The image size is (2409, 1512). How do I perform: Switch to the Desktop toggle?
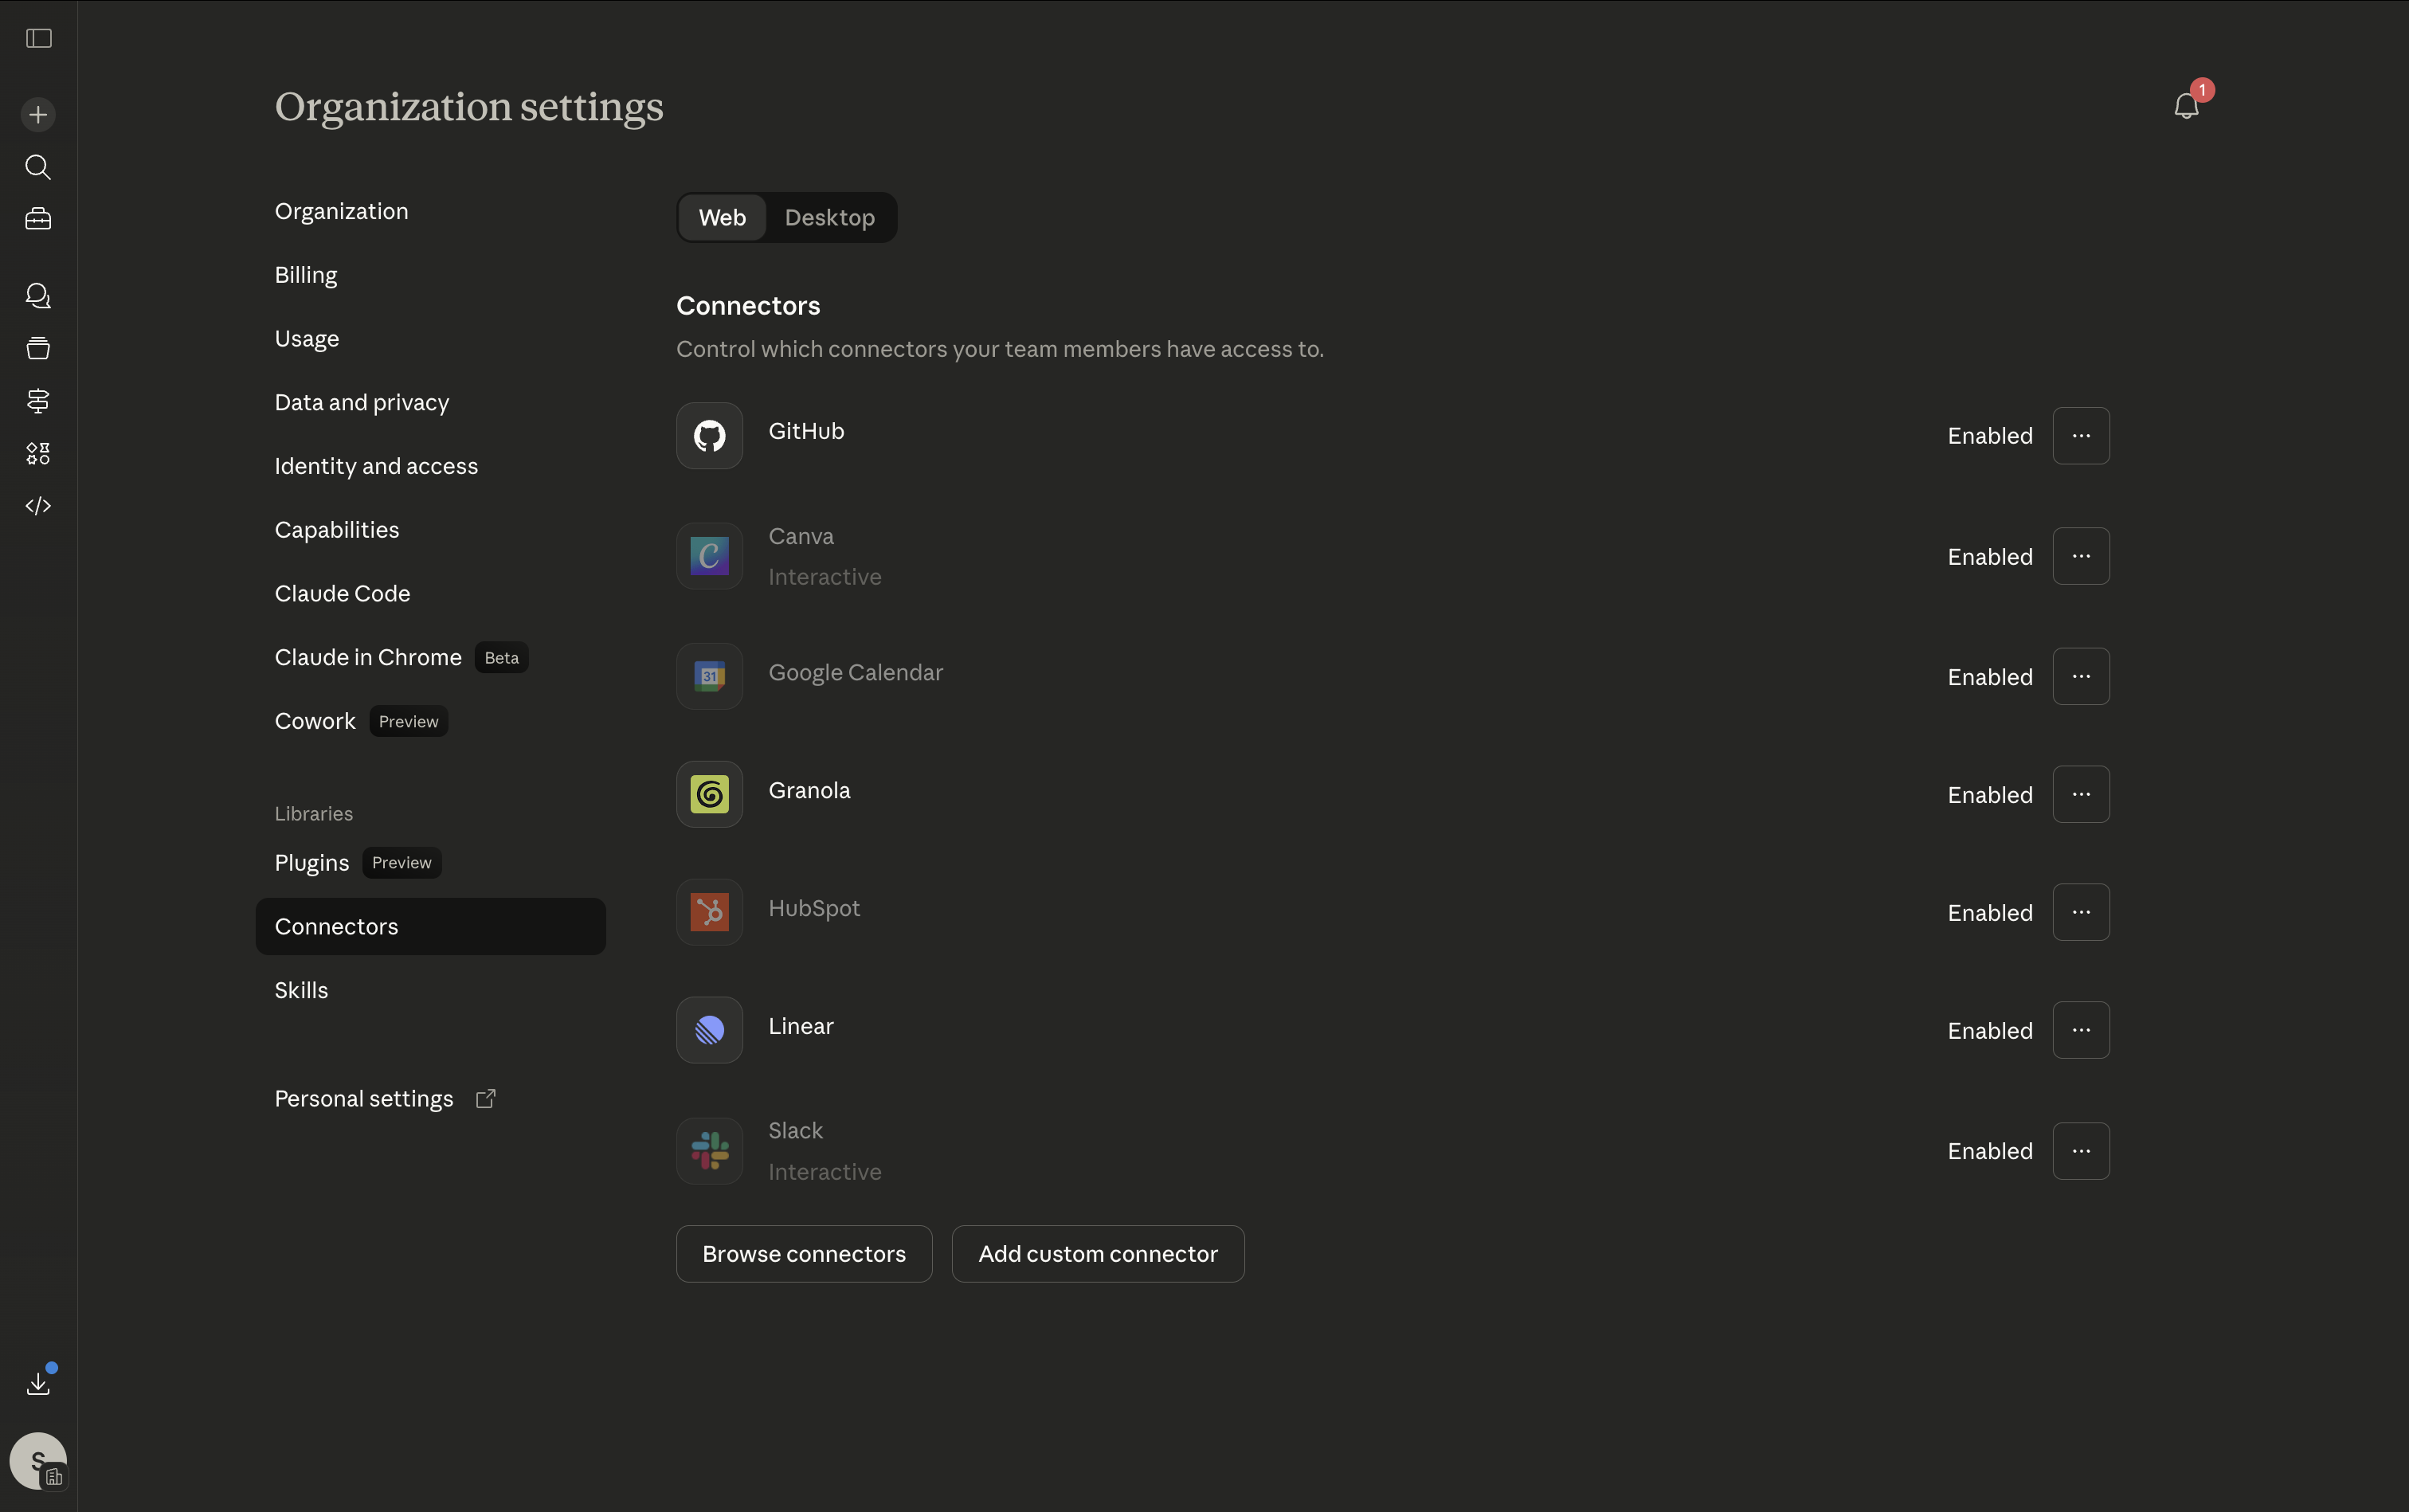coord(829,218)
